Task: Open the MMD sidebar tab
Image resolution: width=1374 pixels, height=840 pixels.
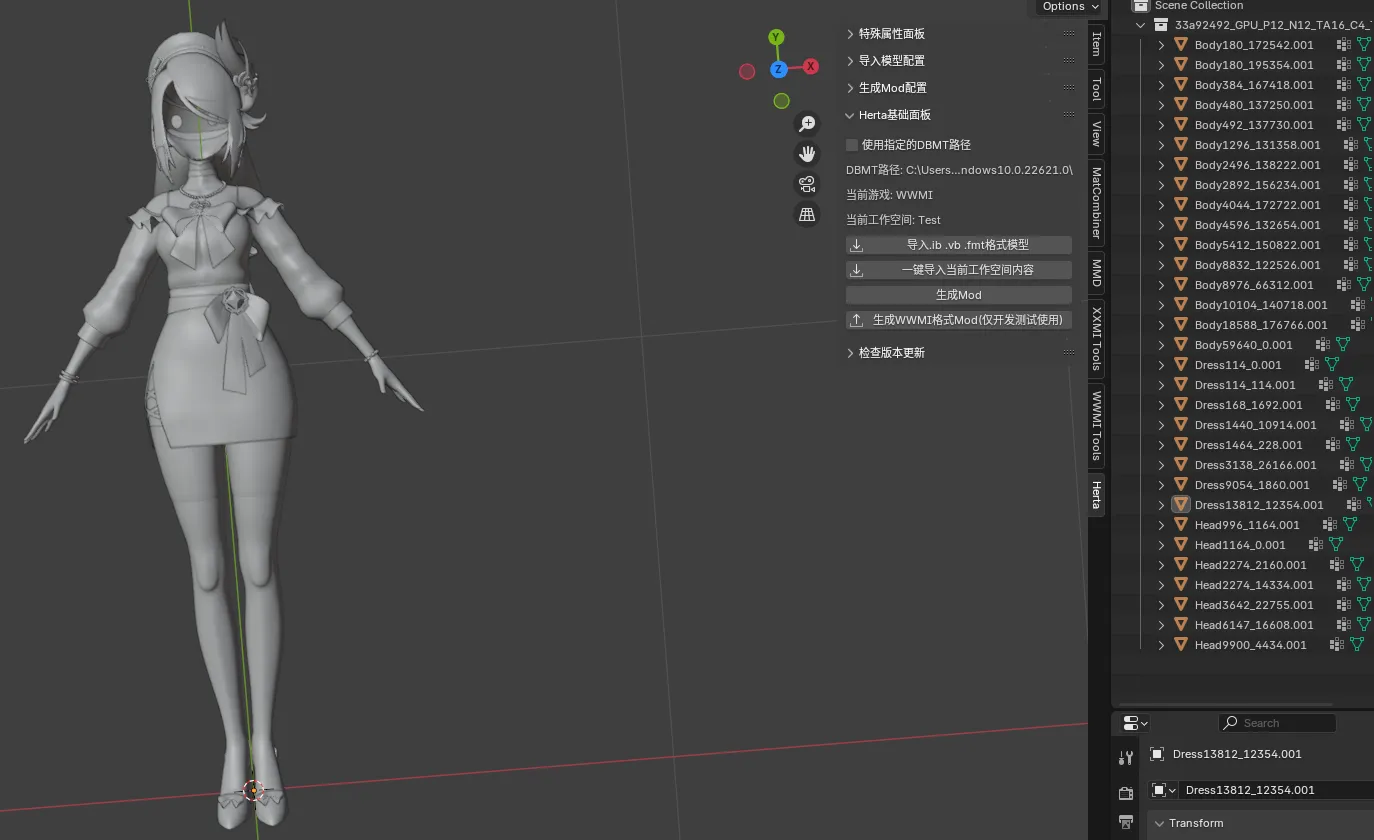Action: pos(1097,272)
